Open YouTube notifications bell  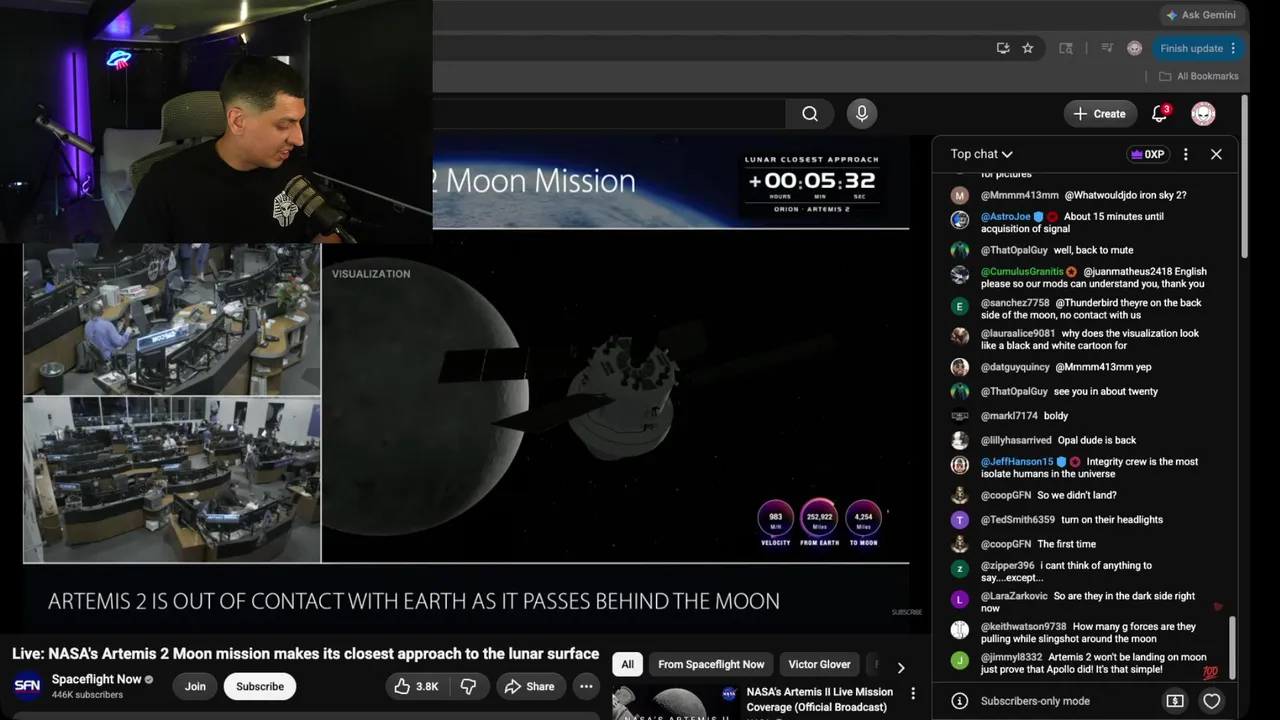point(1160,114)
